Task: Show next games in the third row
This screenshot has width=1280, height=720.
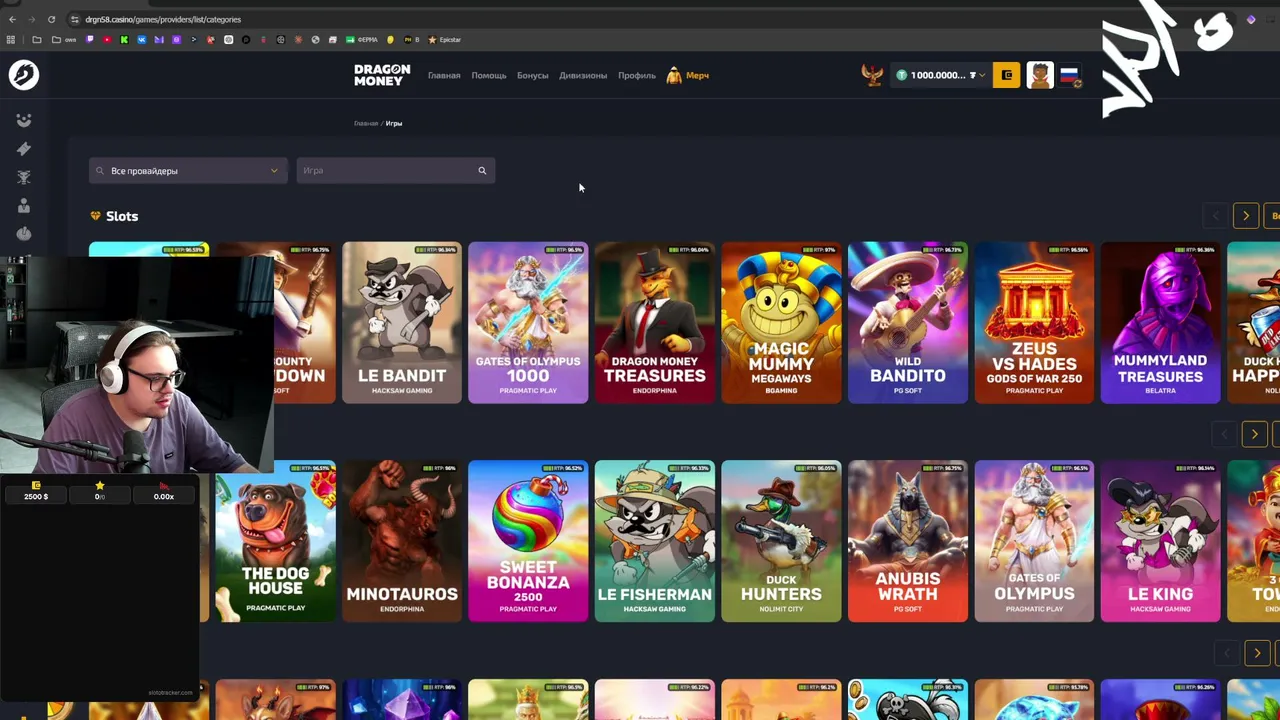Action: pyautogui.click(x=1257, y=653)
